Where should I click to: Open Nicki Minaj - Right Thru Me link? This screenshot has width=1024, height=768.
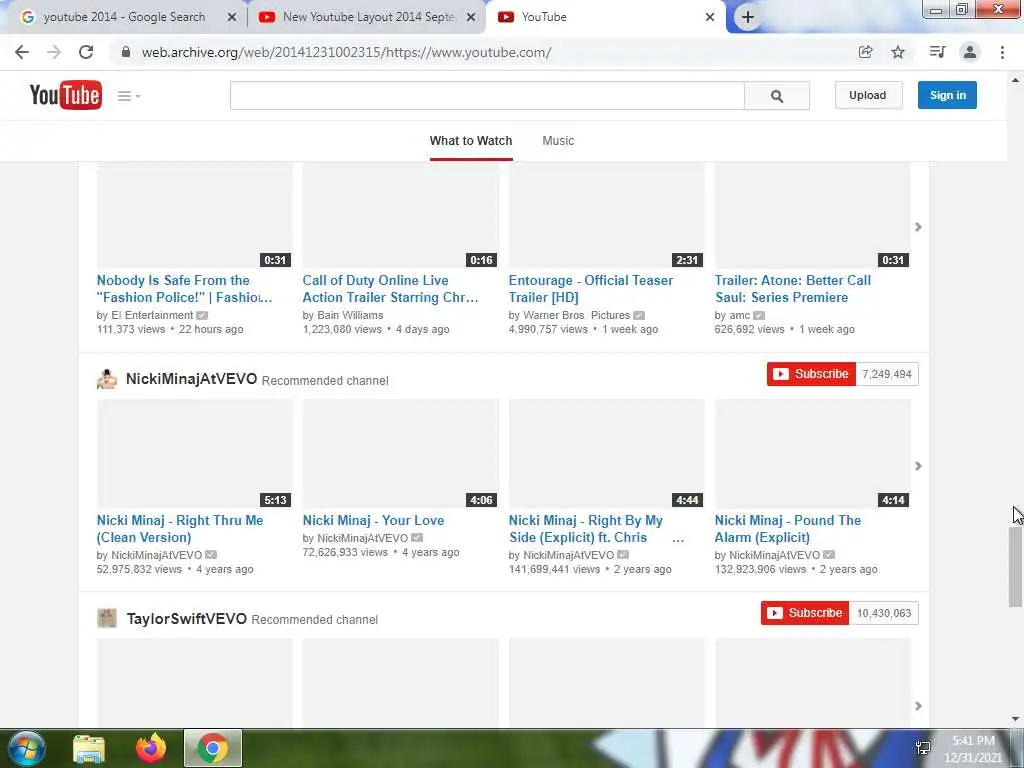point(180,529)
